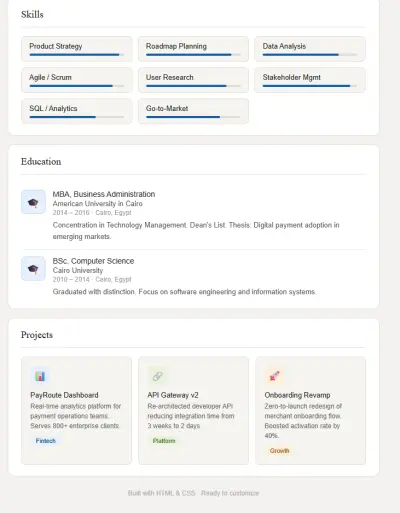Click the MBA, Business Administration heading
Image resolution: width=400 pixels, height=513 pixels.
(x=104, y=194)
